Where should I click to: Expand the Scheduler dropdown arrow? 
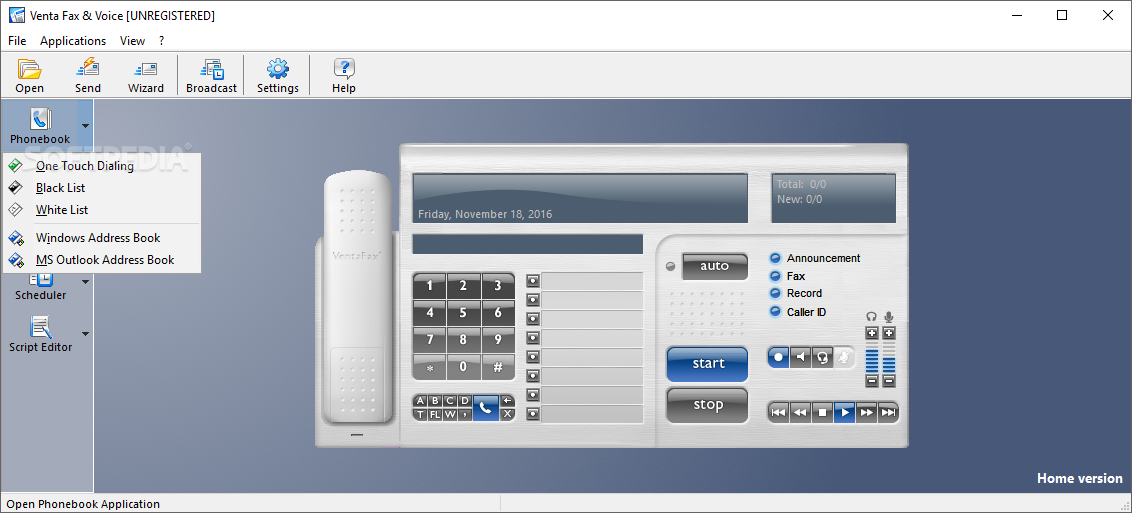pyautogui.click(x=85, y=282)
